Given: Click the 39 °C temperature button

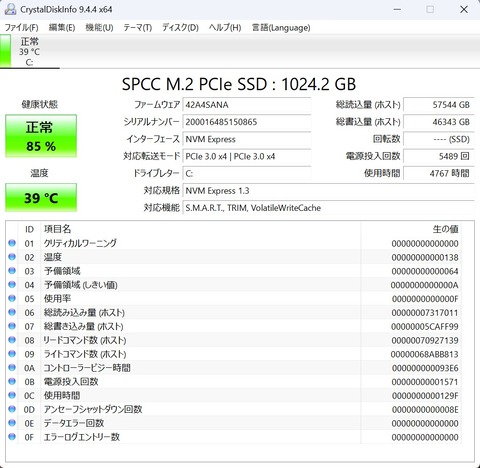Looking at the screenshot, I should [x=41, y=198].
